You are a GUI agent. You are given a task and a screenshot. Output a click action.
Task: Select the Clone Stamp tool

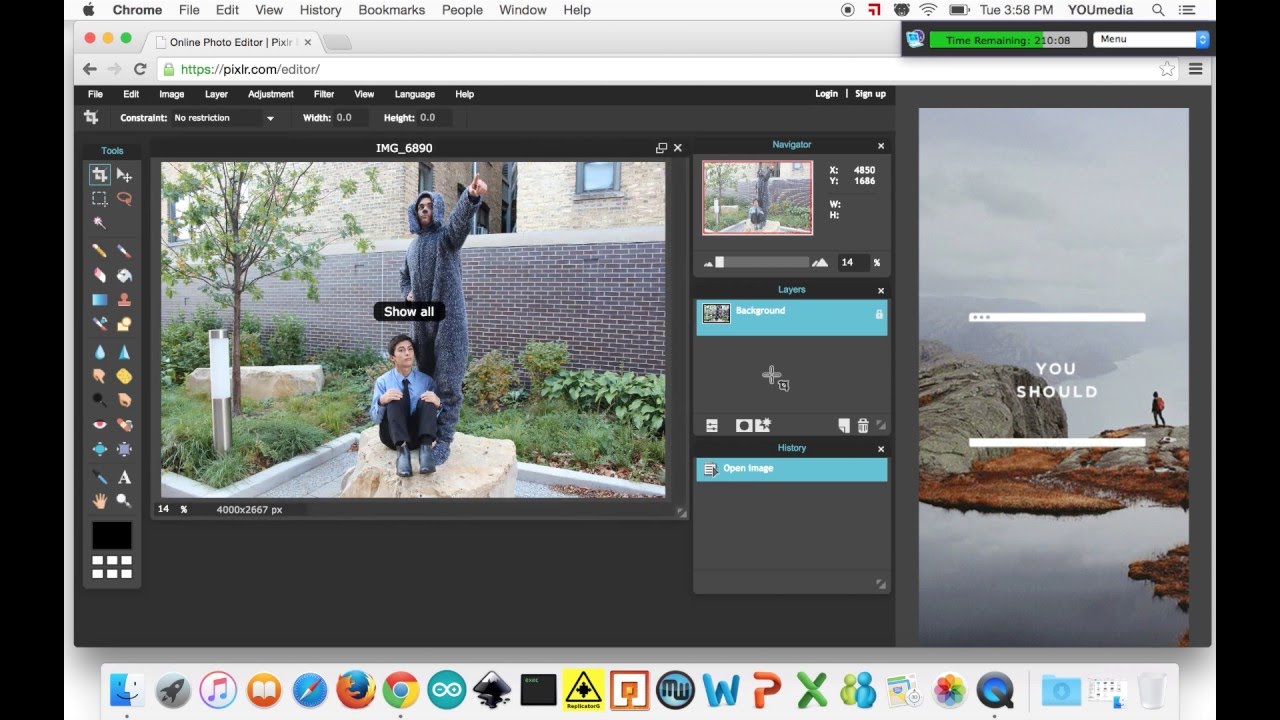[x=124, y=299]
